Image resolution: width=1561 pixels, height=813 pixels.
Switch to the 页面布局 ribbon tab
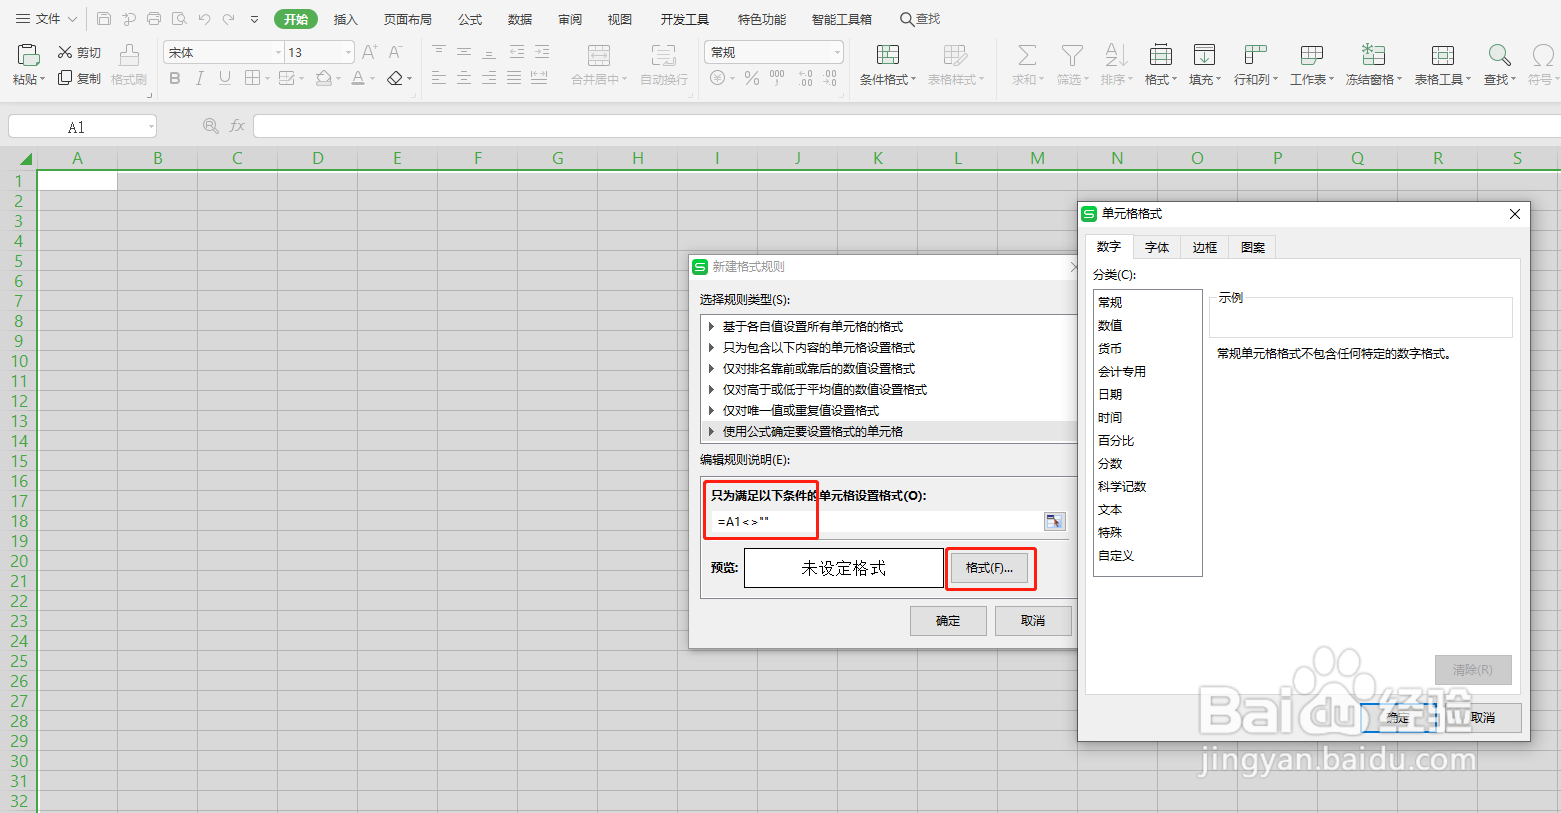(x=408, y=19)
